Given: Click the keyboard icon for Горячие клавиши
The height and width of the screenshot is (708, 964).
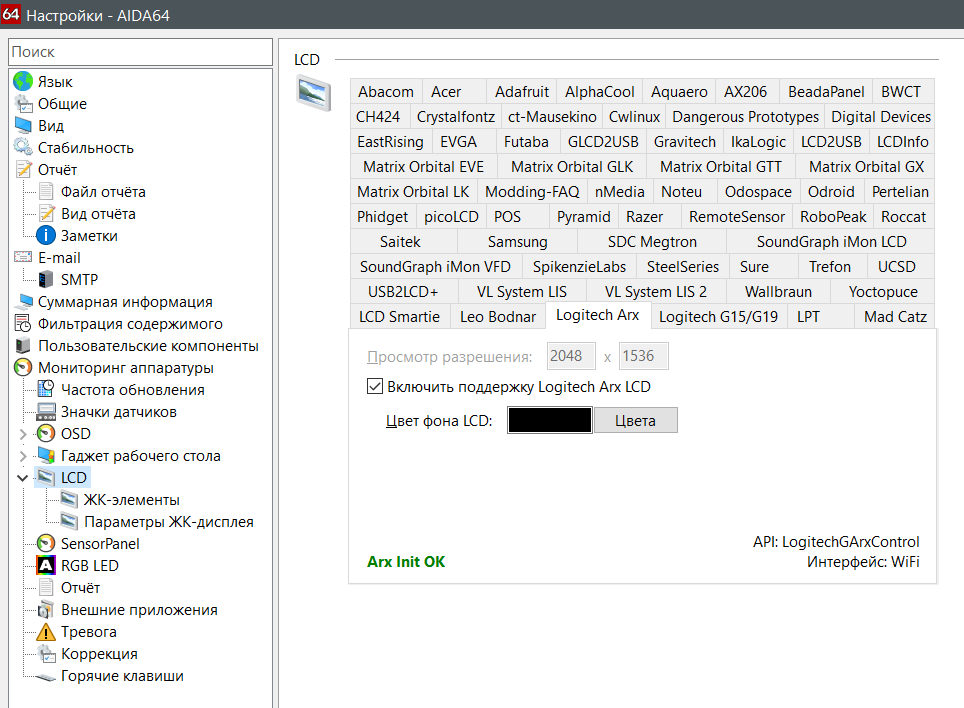Looking at the screenshot, I should point(46,677).
